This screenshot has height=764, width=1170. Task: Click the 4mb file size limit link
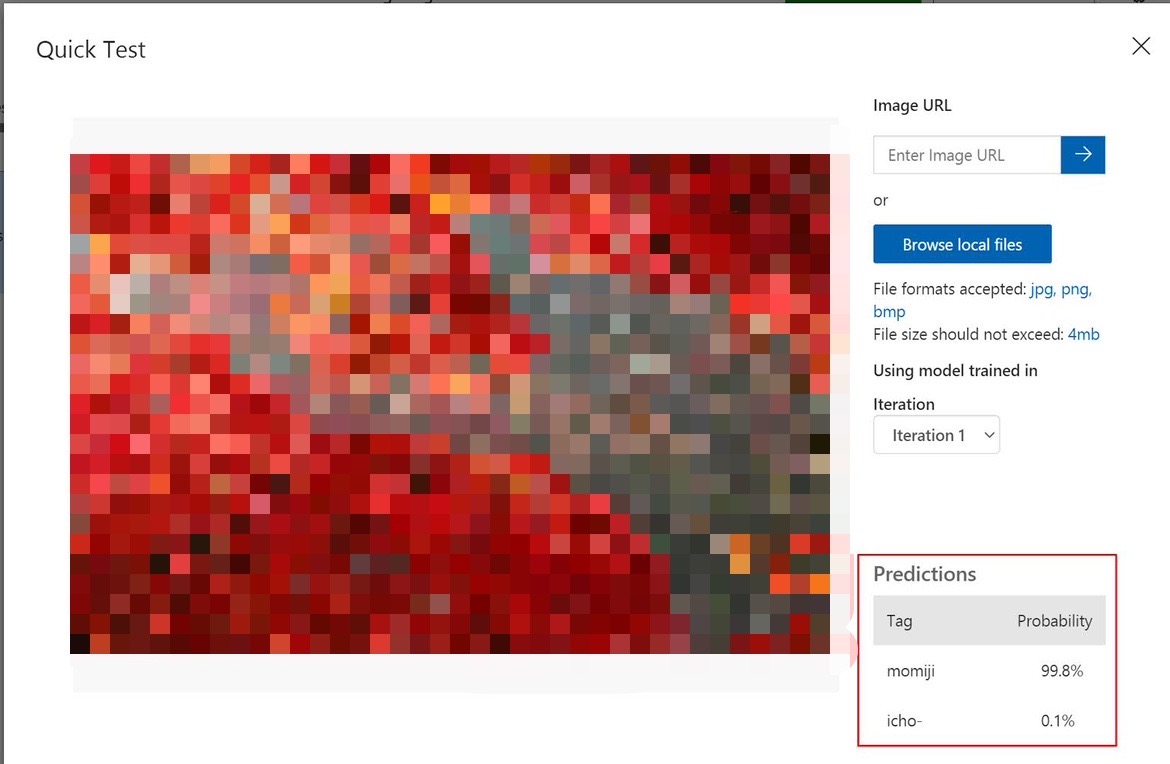pyautogui.click(x=1084, y=334)
